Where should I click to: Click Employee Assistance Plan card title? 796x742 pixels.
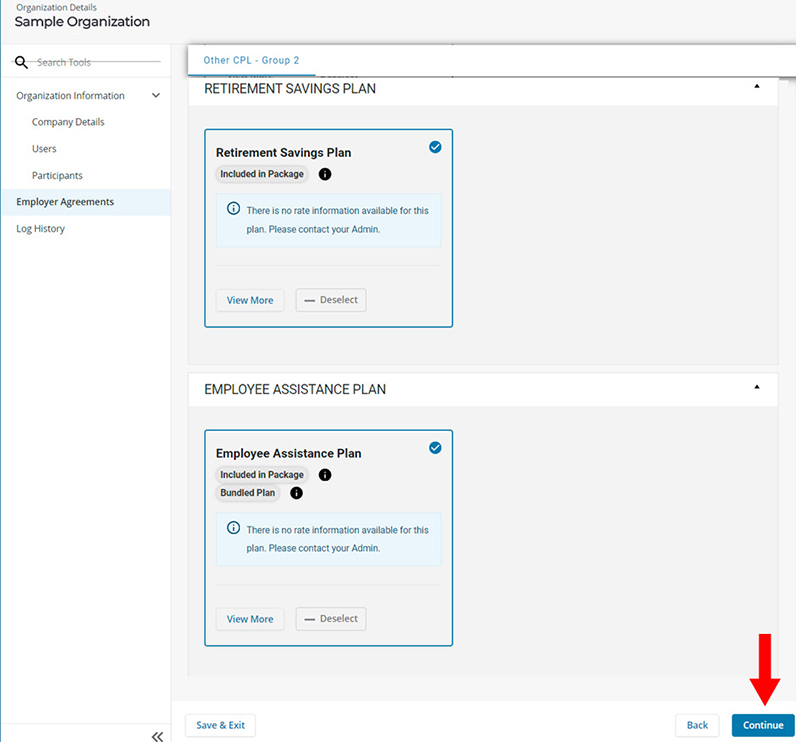coord(288,453)
